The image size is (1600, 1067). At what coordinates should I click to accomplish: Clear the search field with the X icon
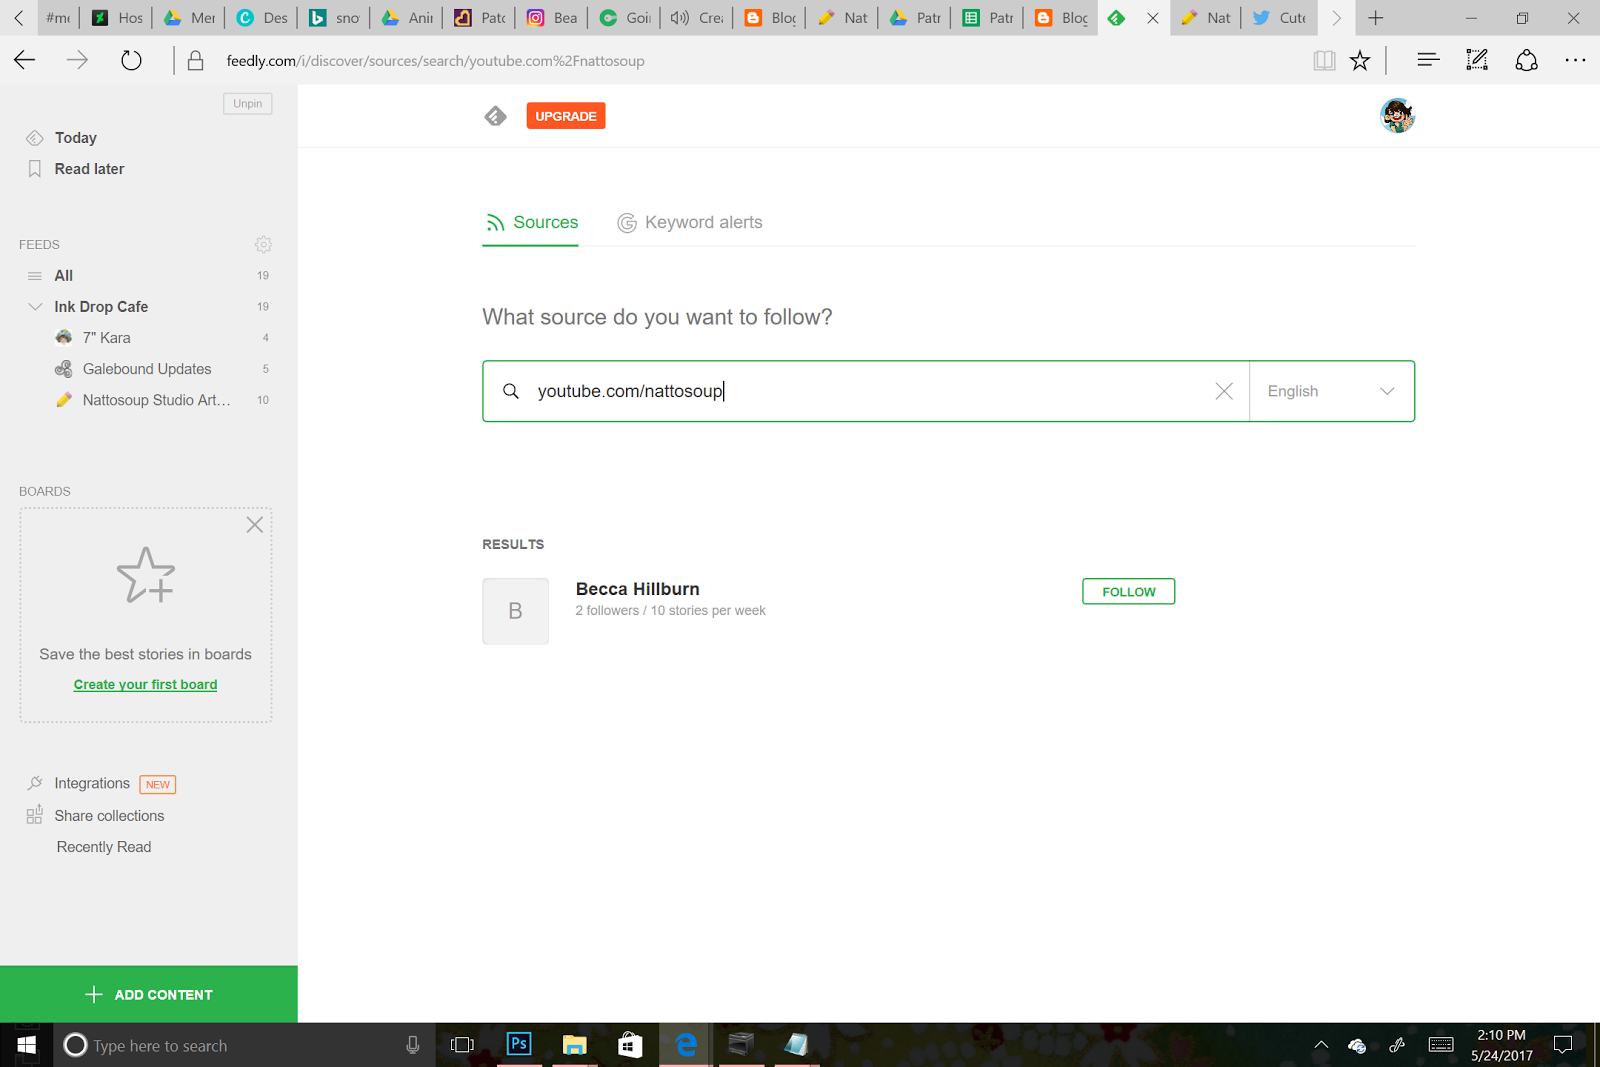coord(1224,391)
